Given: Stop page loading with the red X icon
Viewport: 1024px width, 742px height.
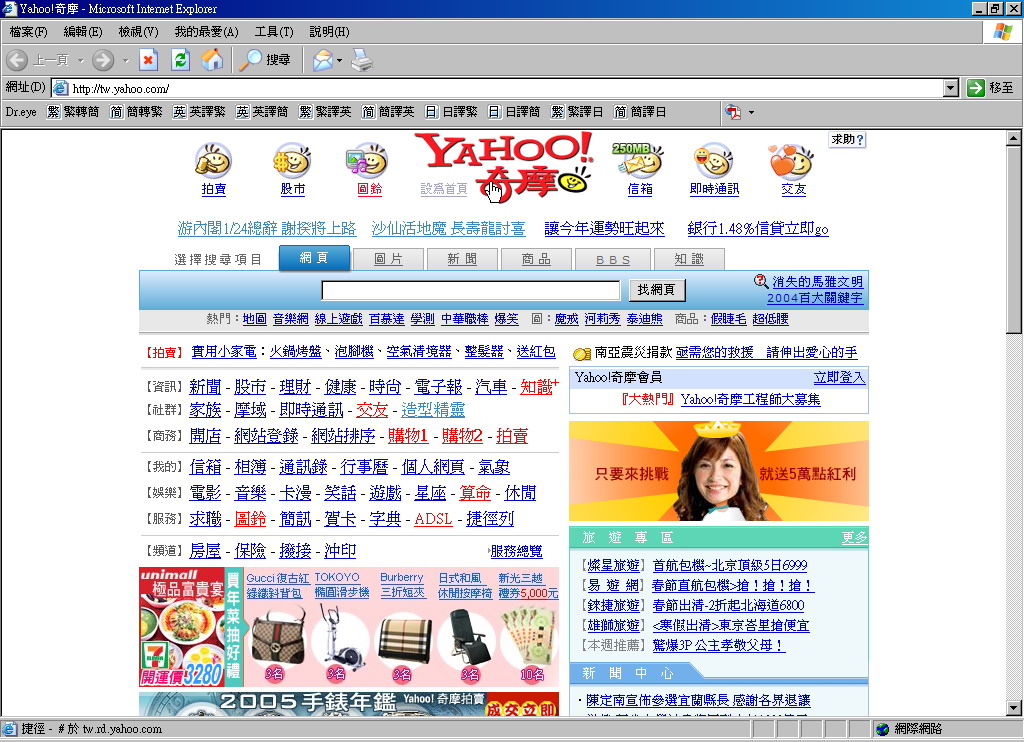Looking at the screenshot, I should point(148,60).
